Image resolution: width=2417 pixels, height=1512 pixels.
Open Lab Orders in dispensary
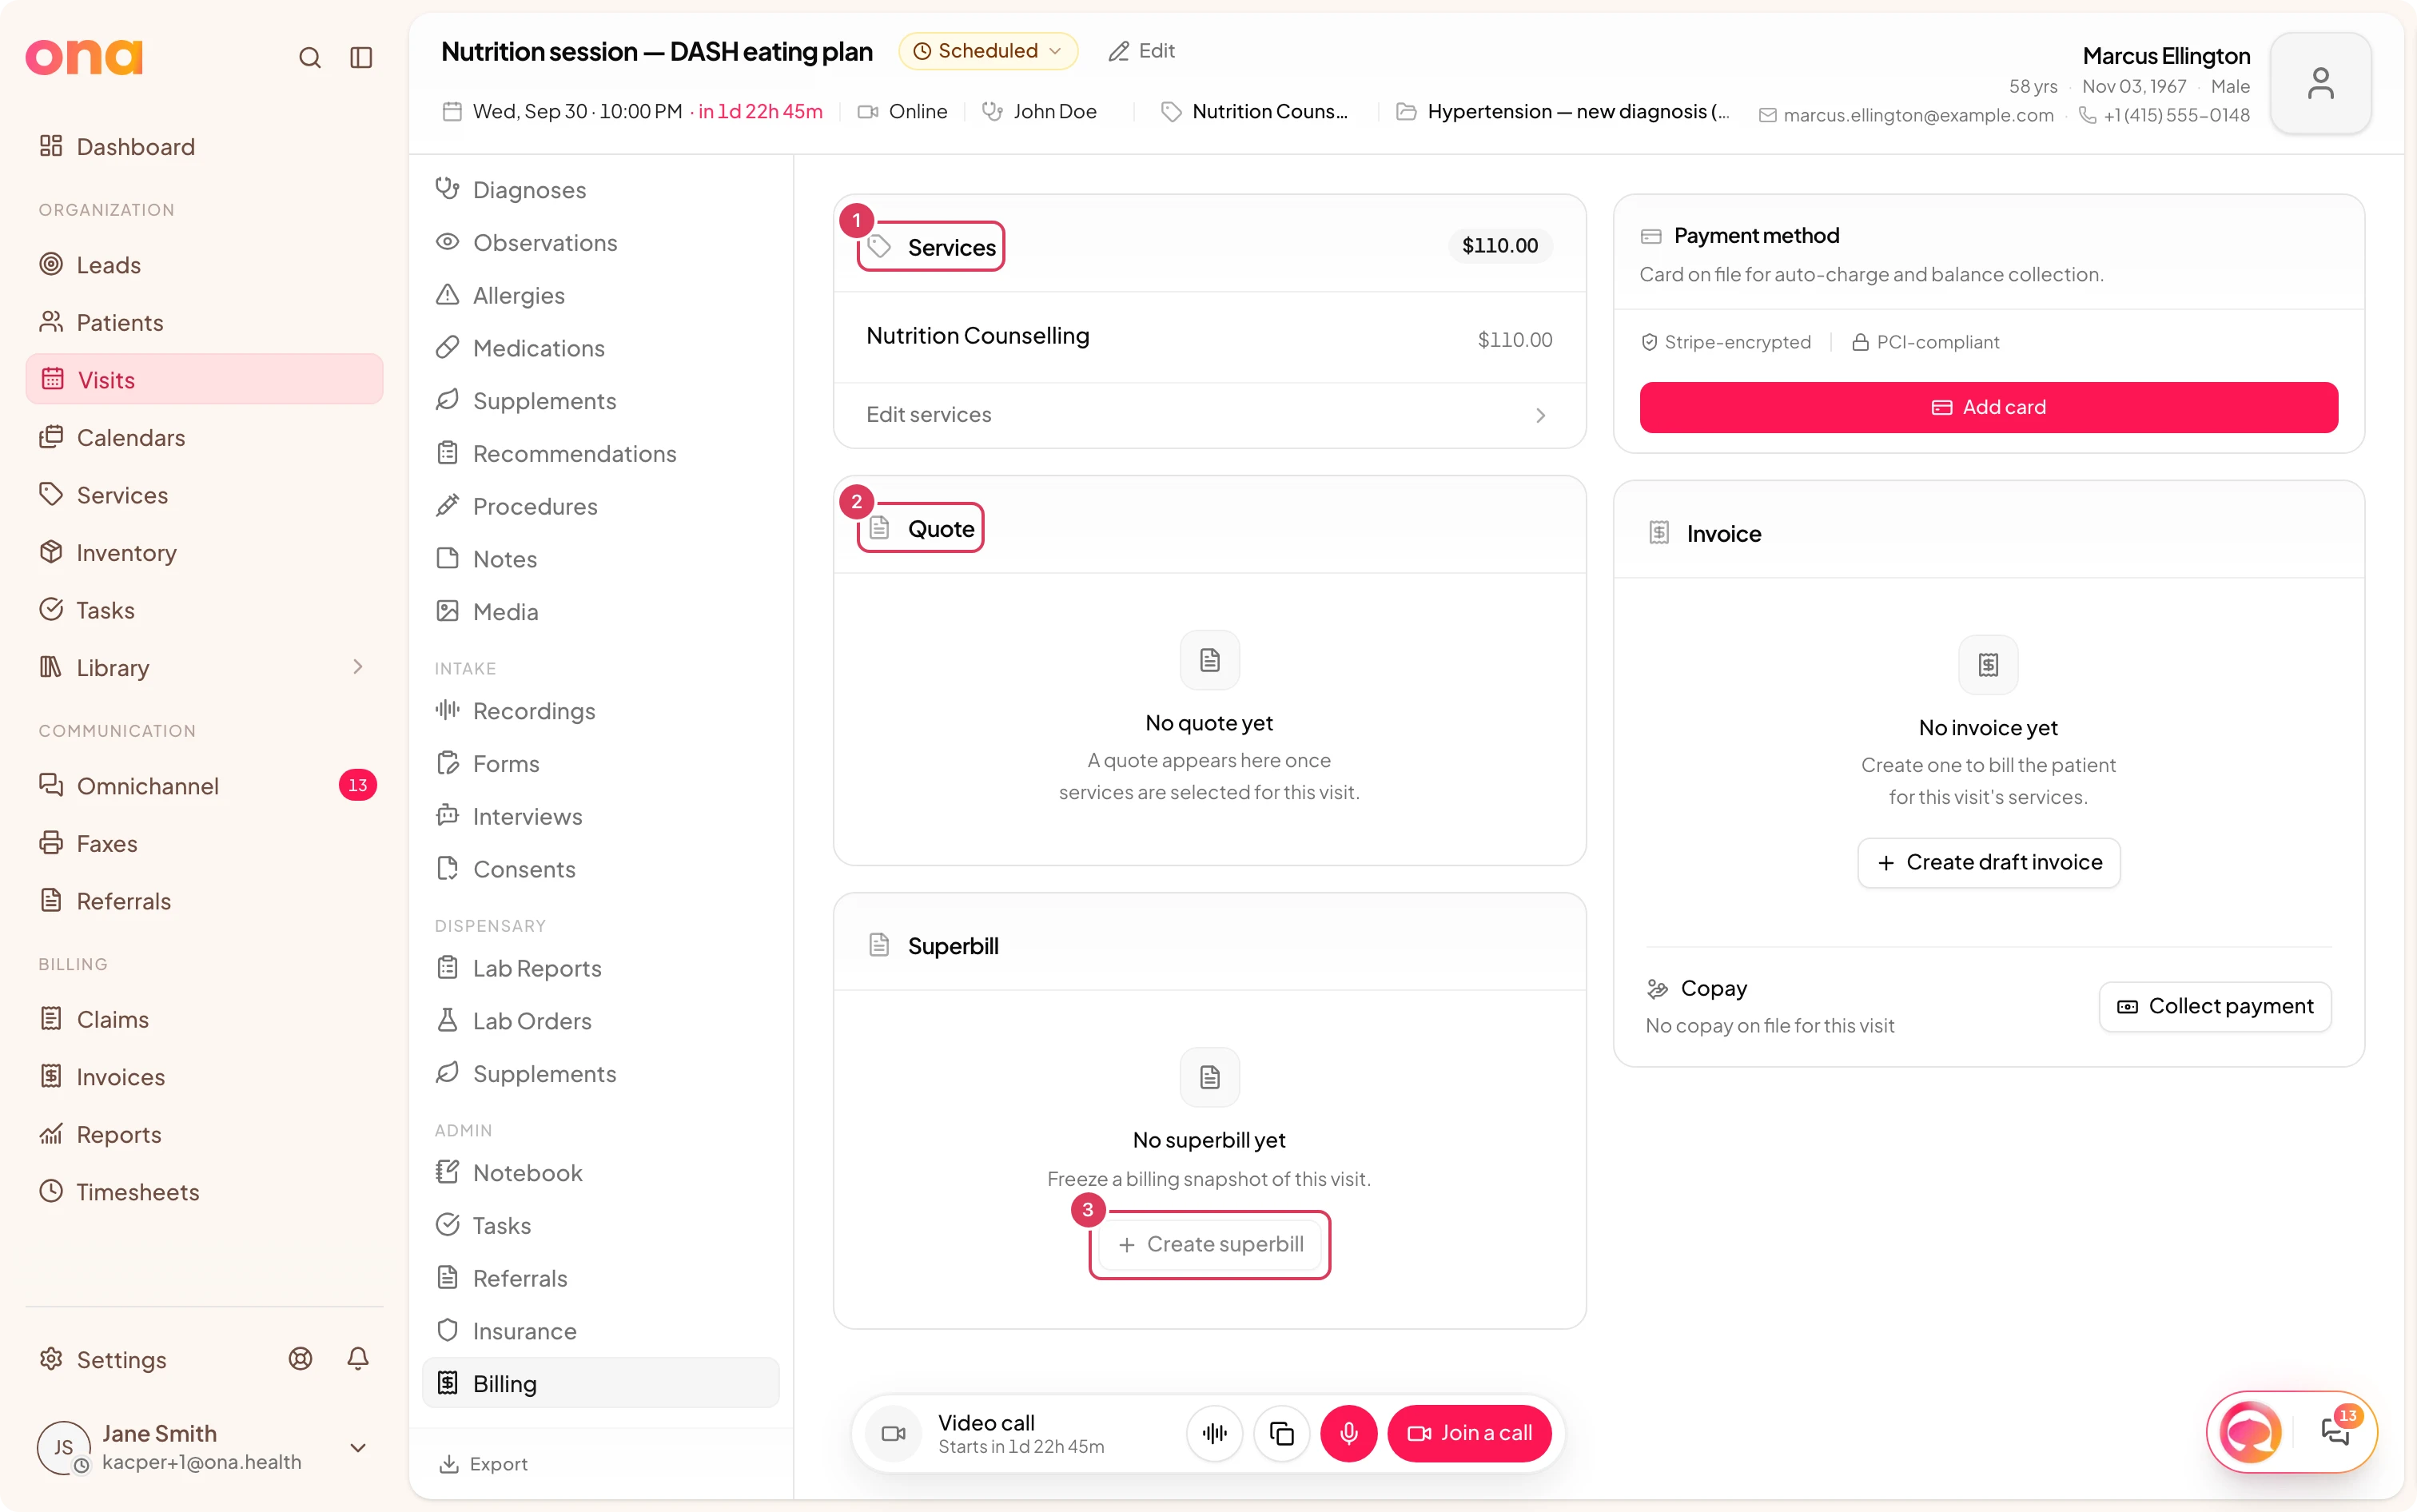600,1021
